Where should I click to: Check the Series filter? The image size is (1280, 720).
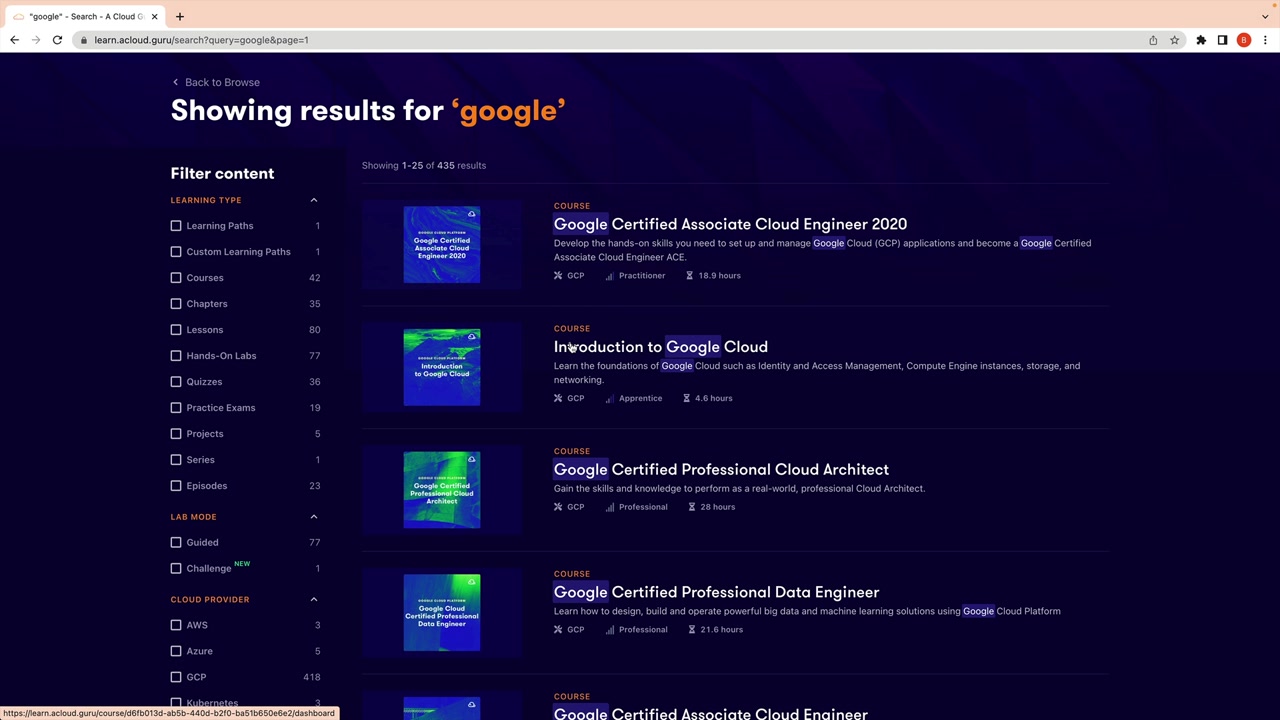[176, 460]
